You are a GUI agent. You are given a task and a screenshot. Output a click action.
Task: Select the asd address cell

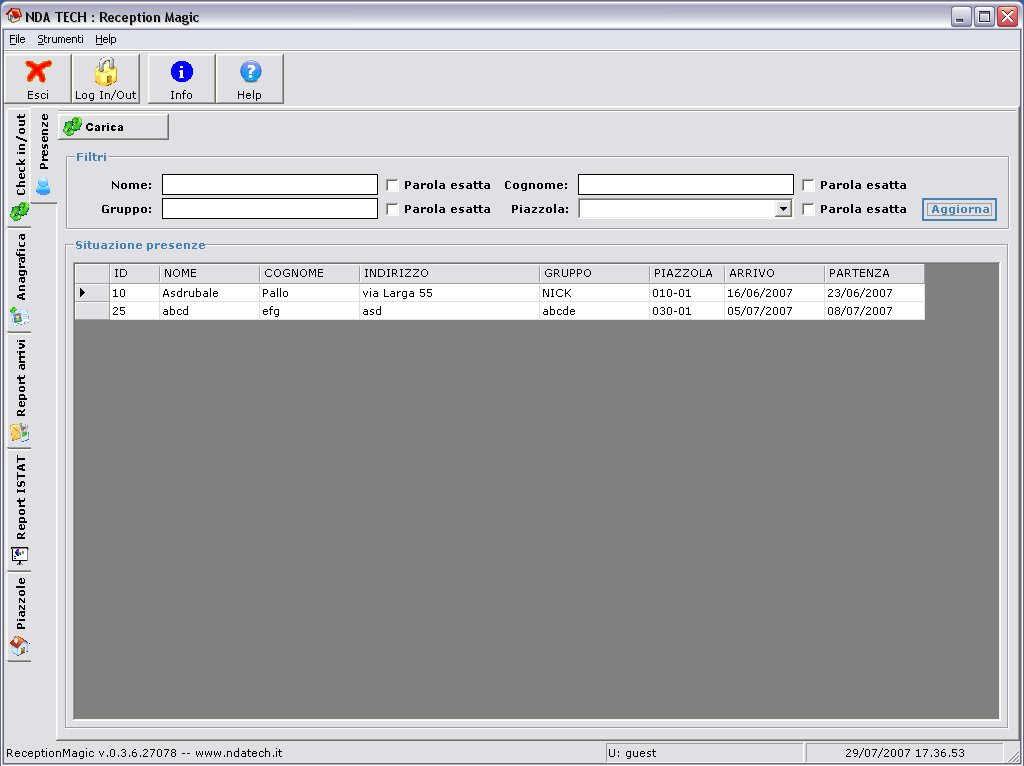449,311
